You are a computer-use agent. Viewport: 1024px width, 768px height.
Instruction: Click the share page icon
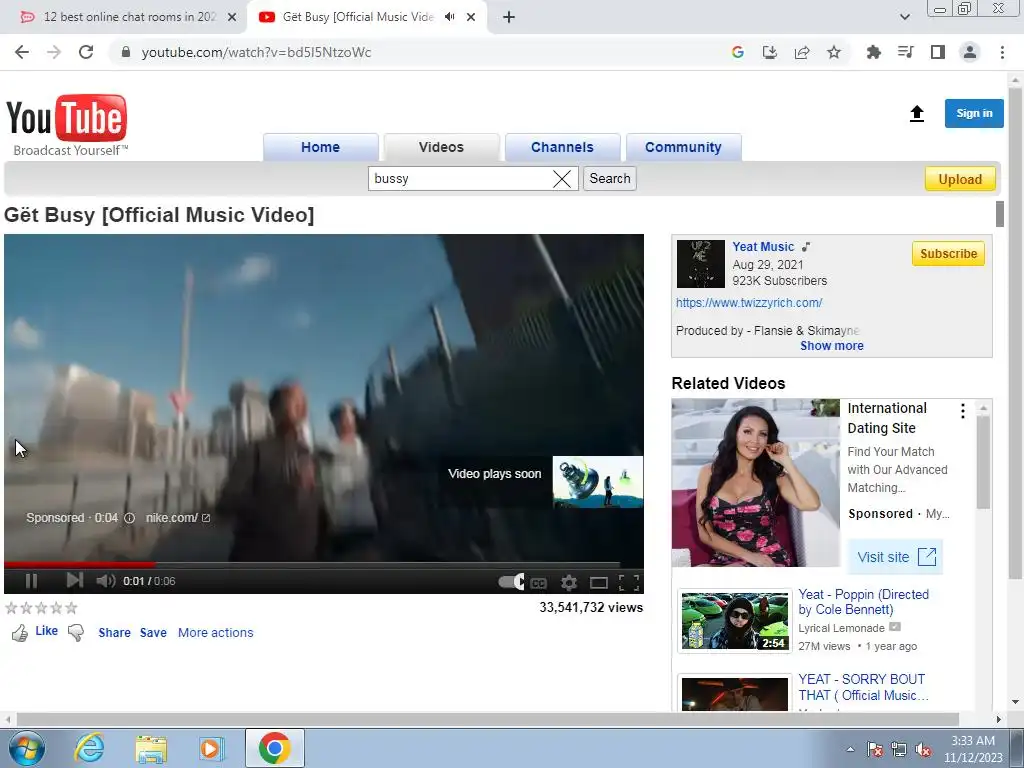click(802, 52)
